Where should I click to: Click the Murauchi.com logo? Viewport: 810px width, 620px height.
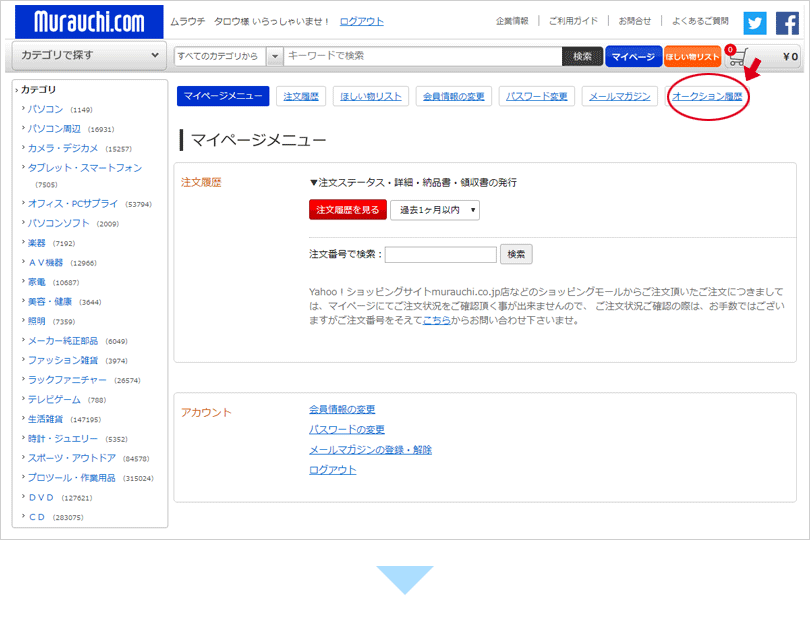89,22
